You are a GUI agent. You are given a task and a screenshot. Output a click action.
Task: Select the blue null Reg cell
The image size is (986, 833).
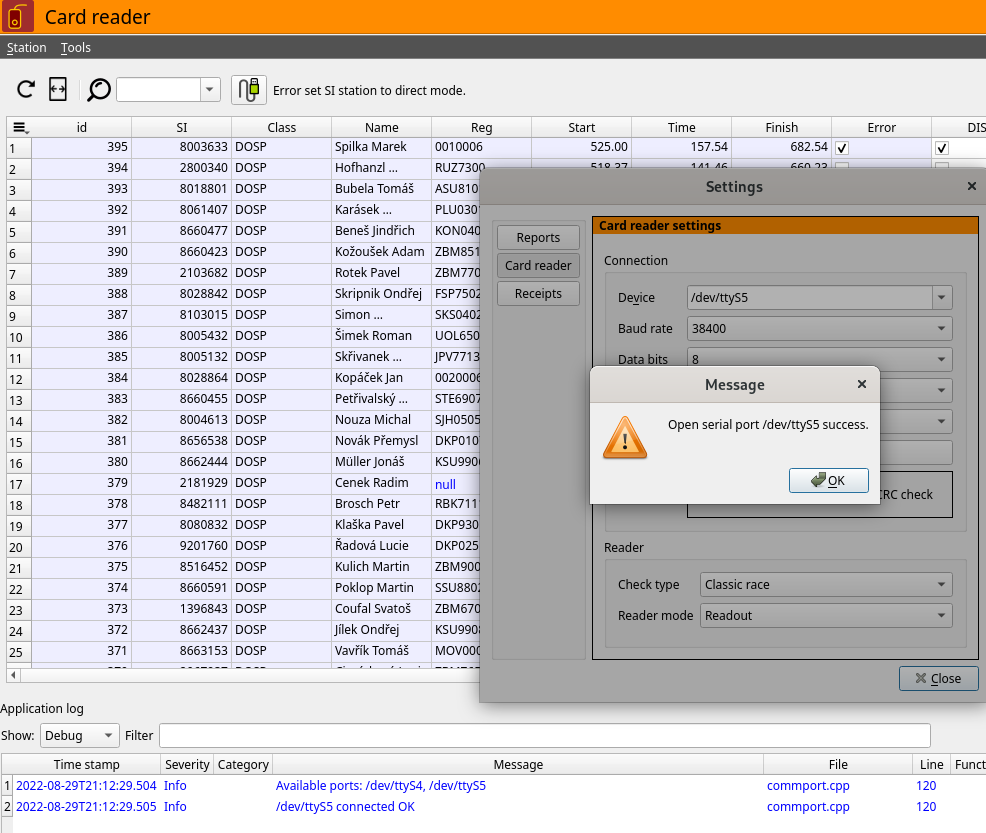pos(457,484)
